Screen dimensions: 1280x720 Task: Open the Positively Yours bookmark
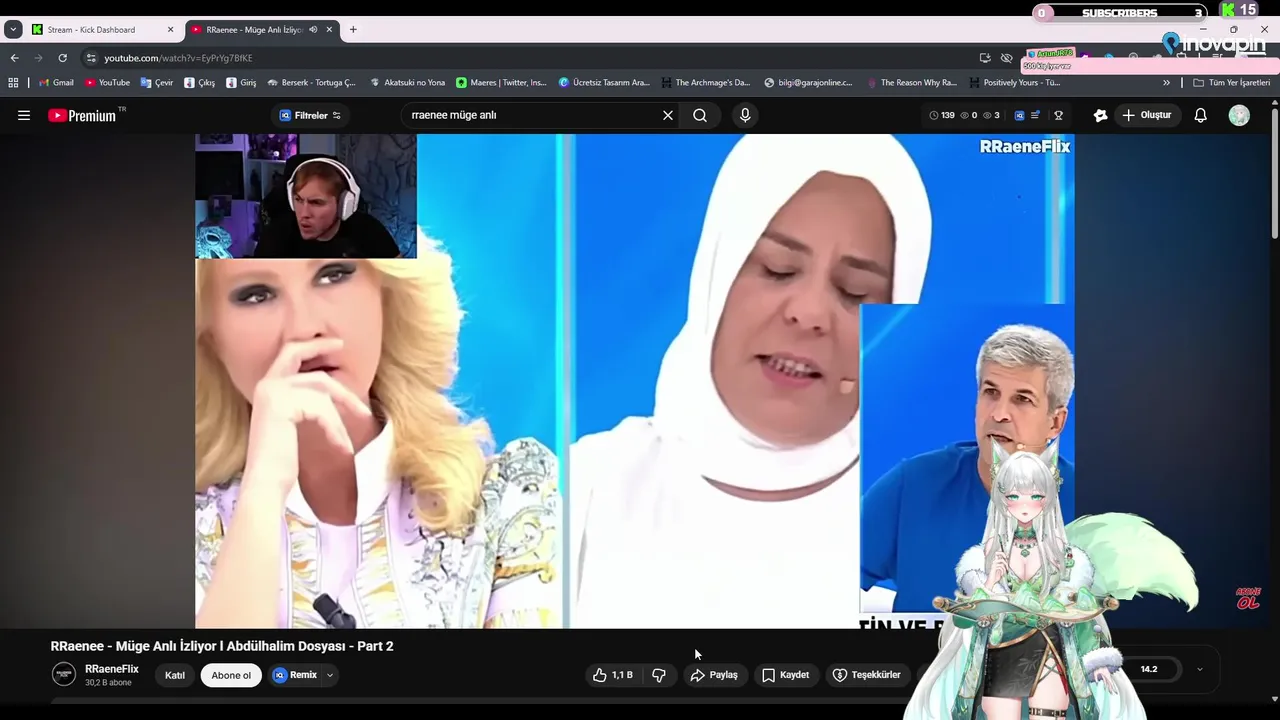[x=1014, y=83]
